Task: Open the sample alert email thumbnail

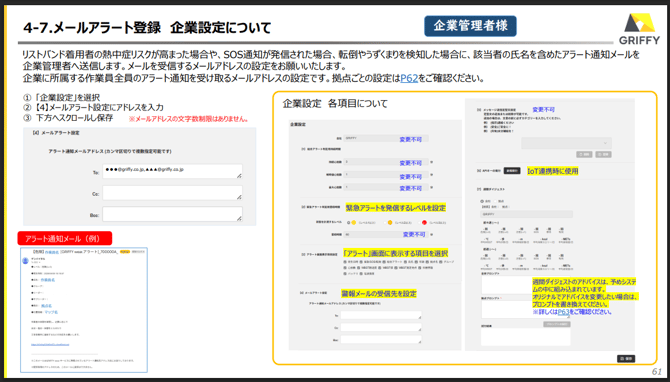Action: tap(84, 310)
